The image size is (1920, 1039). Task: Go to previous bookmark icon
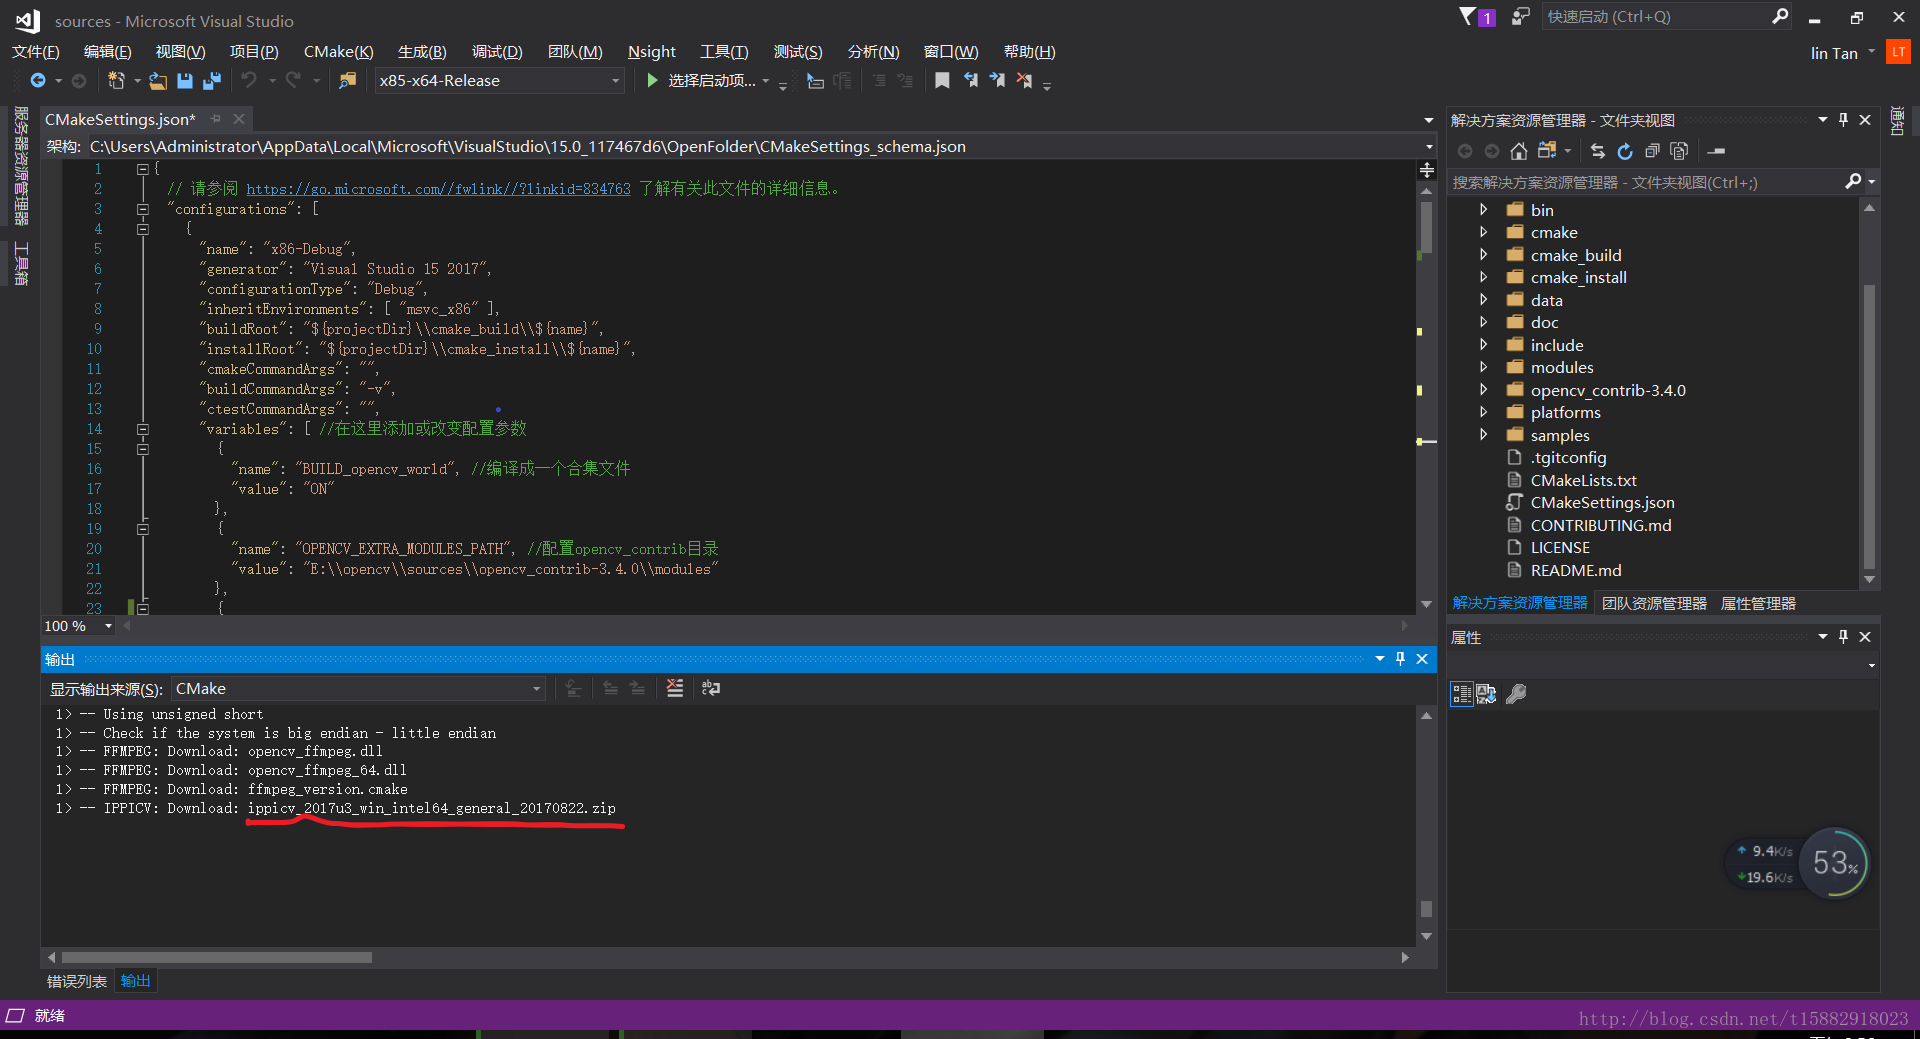coord(970,81)
